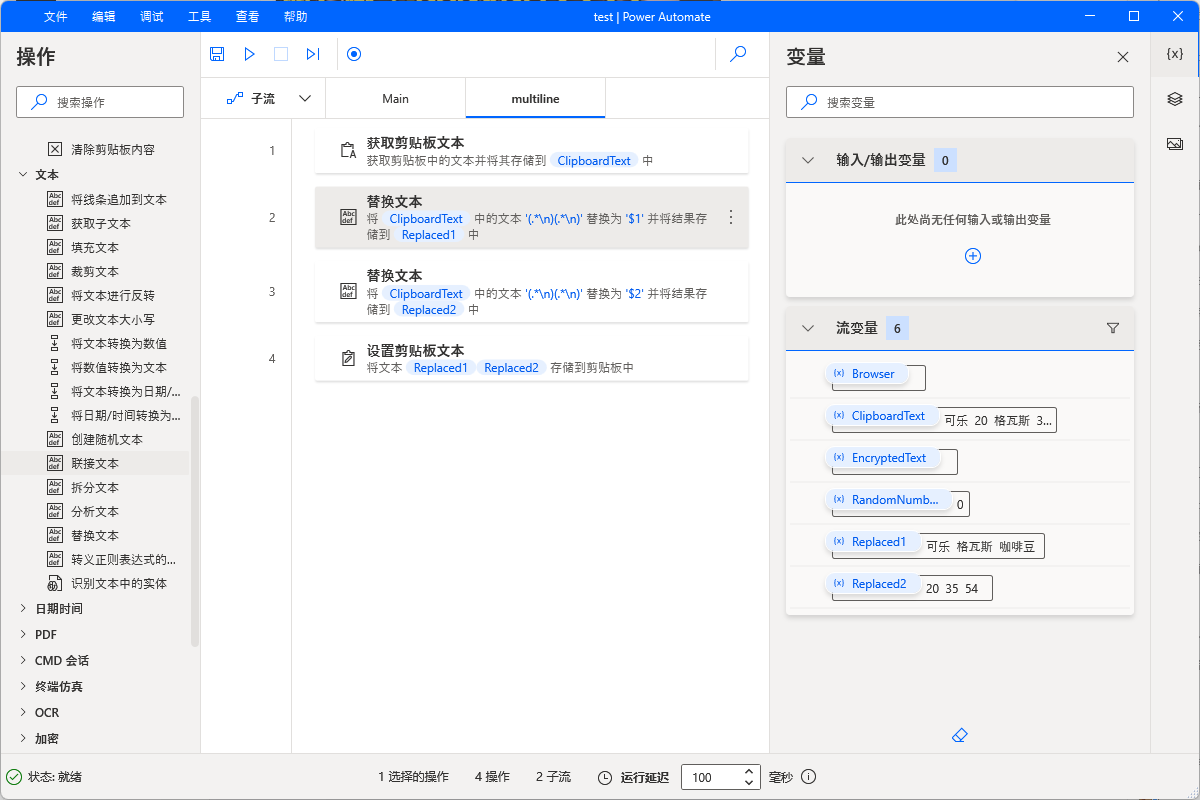Image resolution: width=1200 pixels, height=800 pixels.
Task: Increase run delay with up stepper
Action: coord(749,771)
